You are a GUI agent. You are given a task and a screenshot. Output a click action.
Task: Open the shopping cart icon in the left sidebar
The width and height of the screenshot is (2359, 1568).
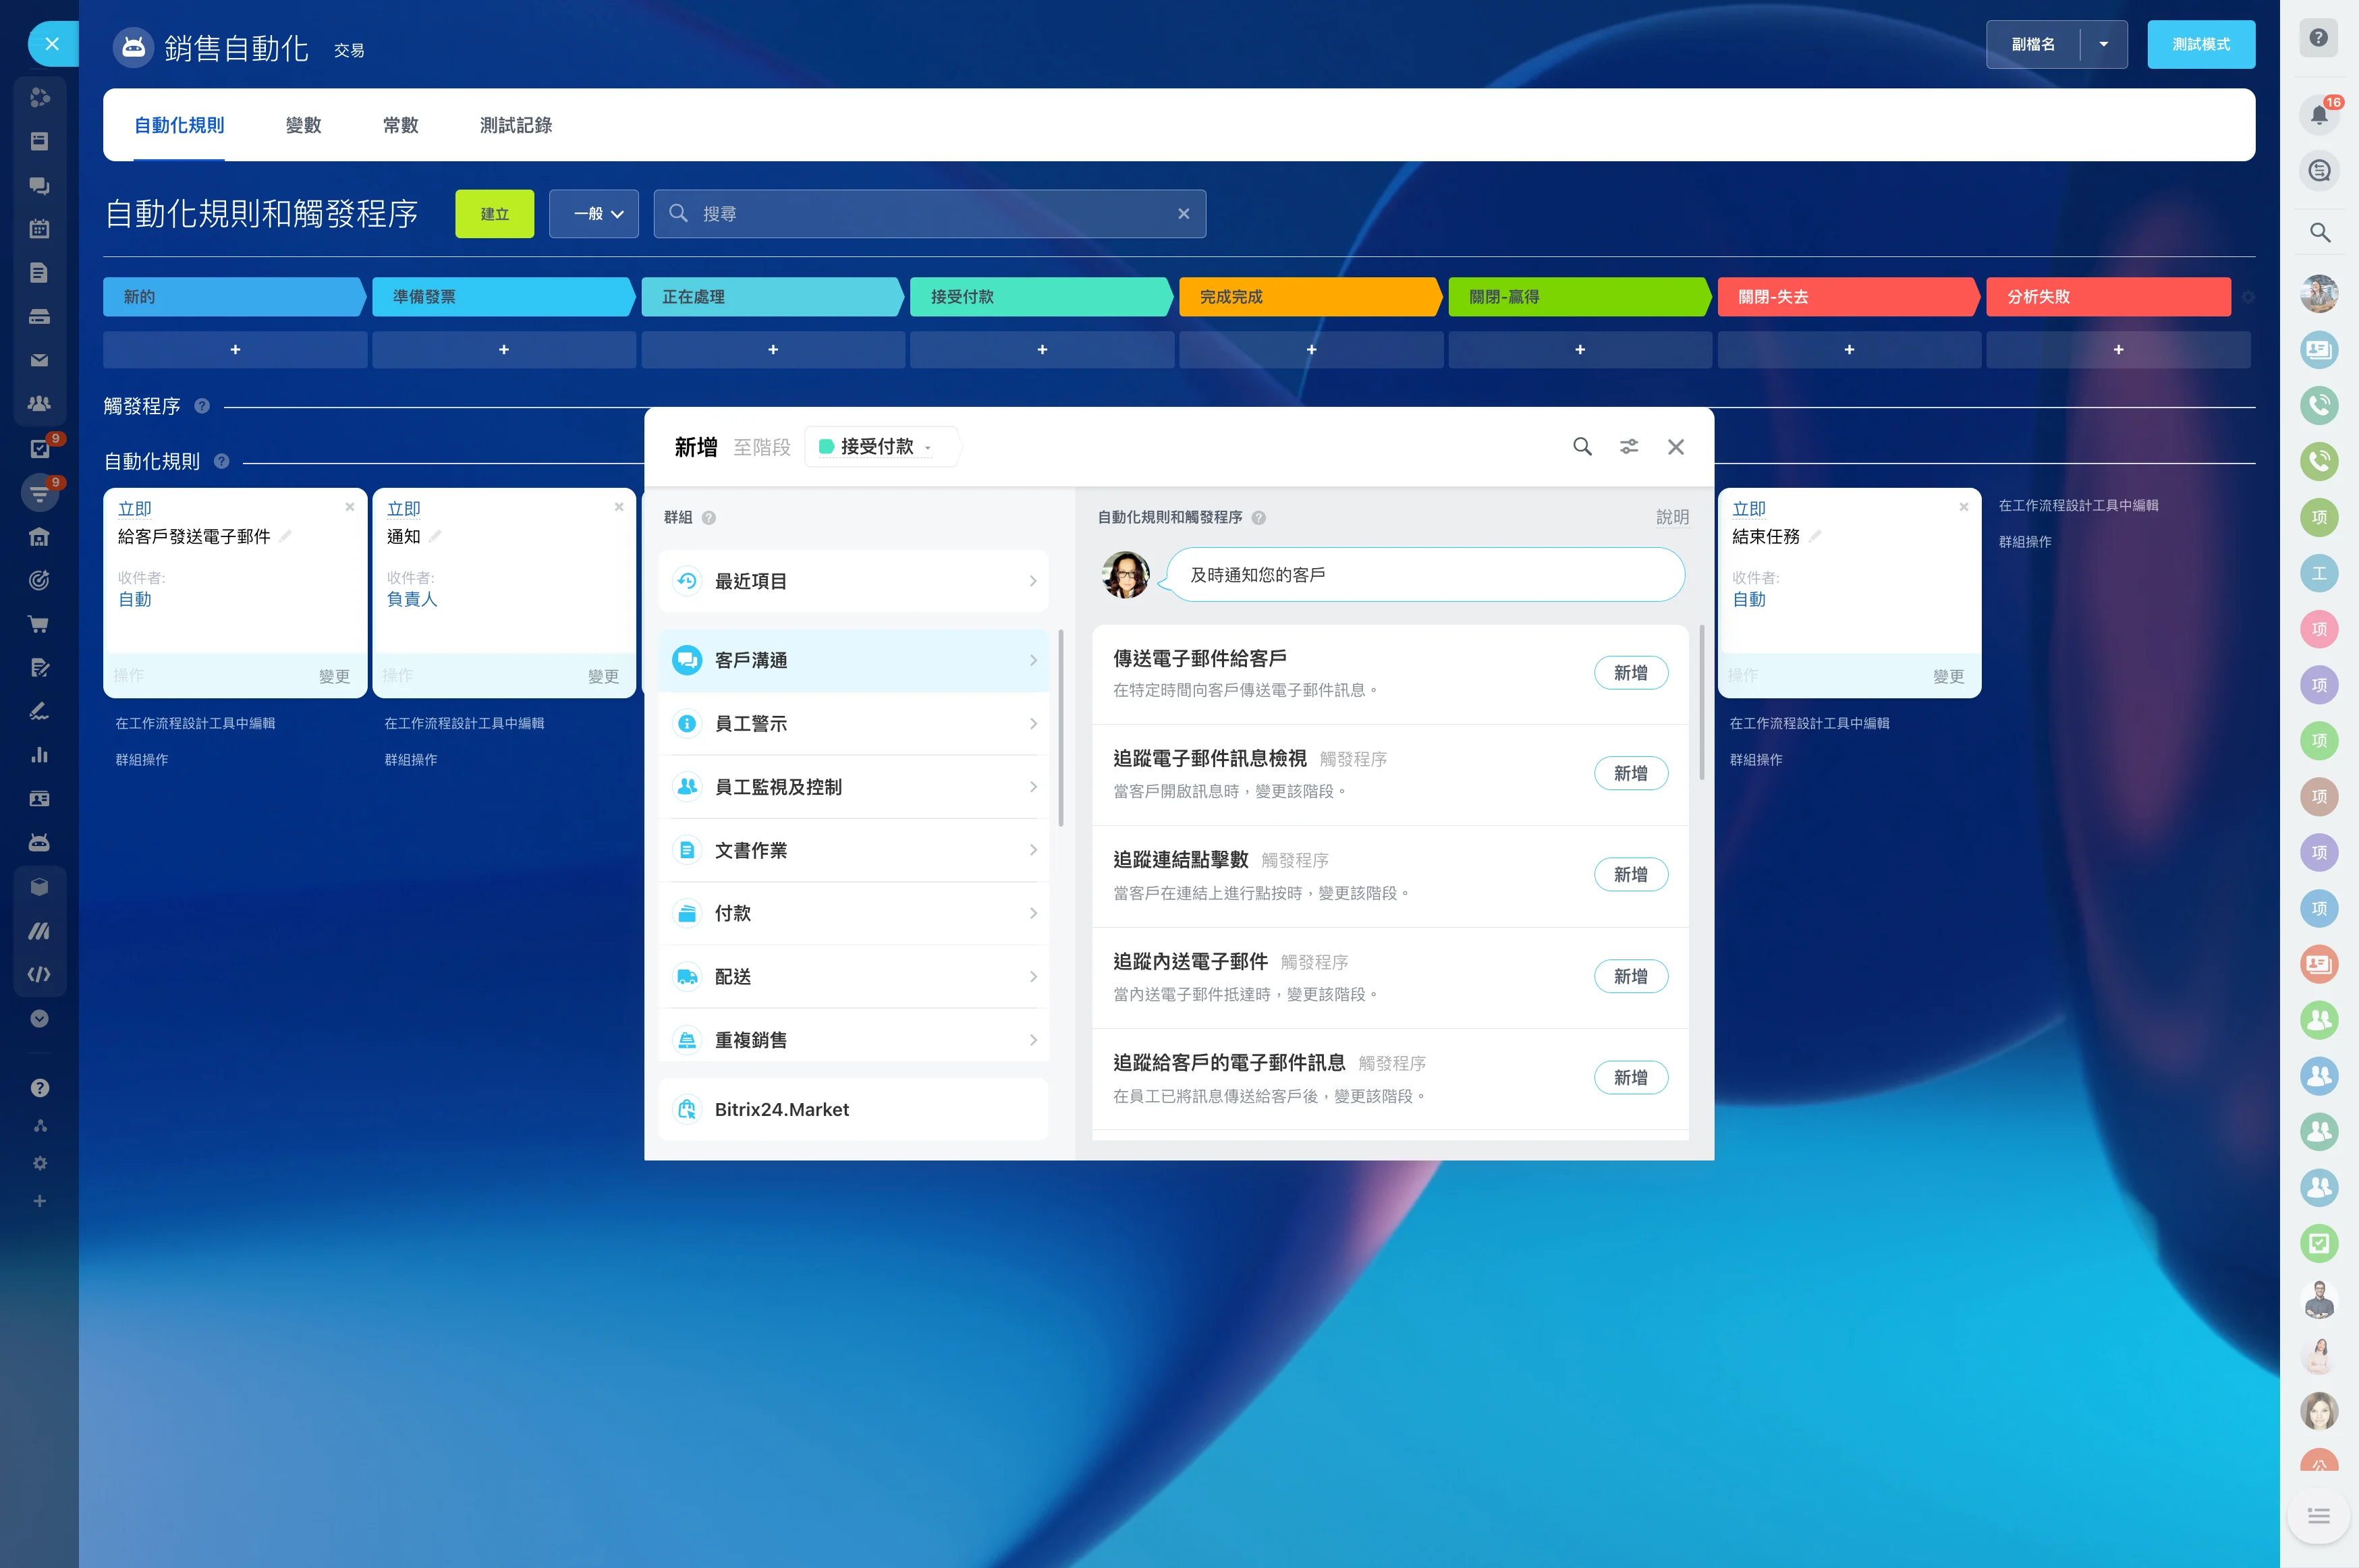click(39, 624)
